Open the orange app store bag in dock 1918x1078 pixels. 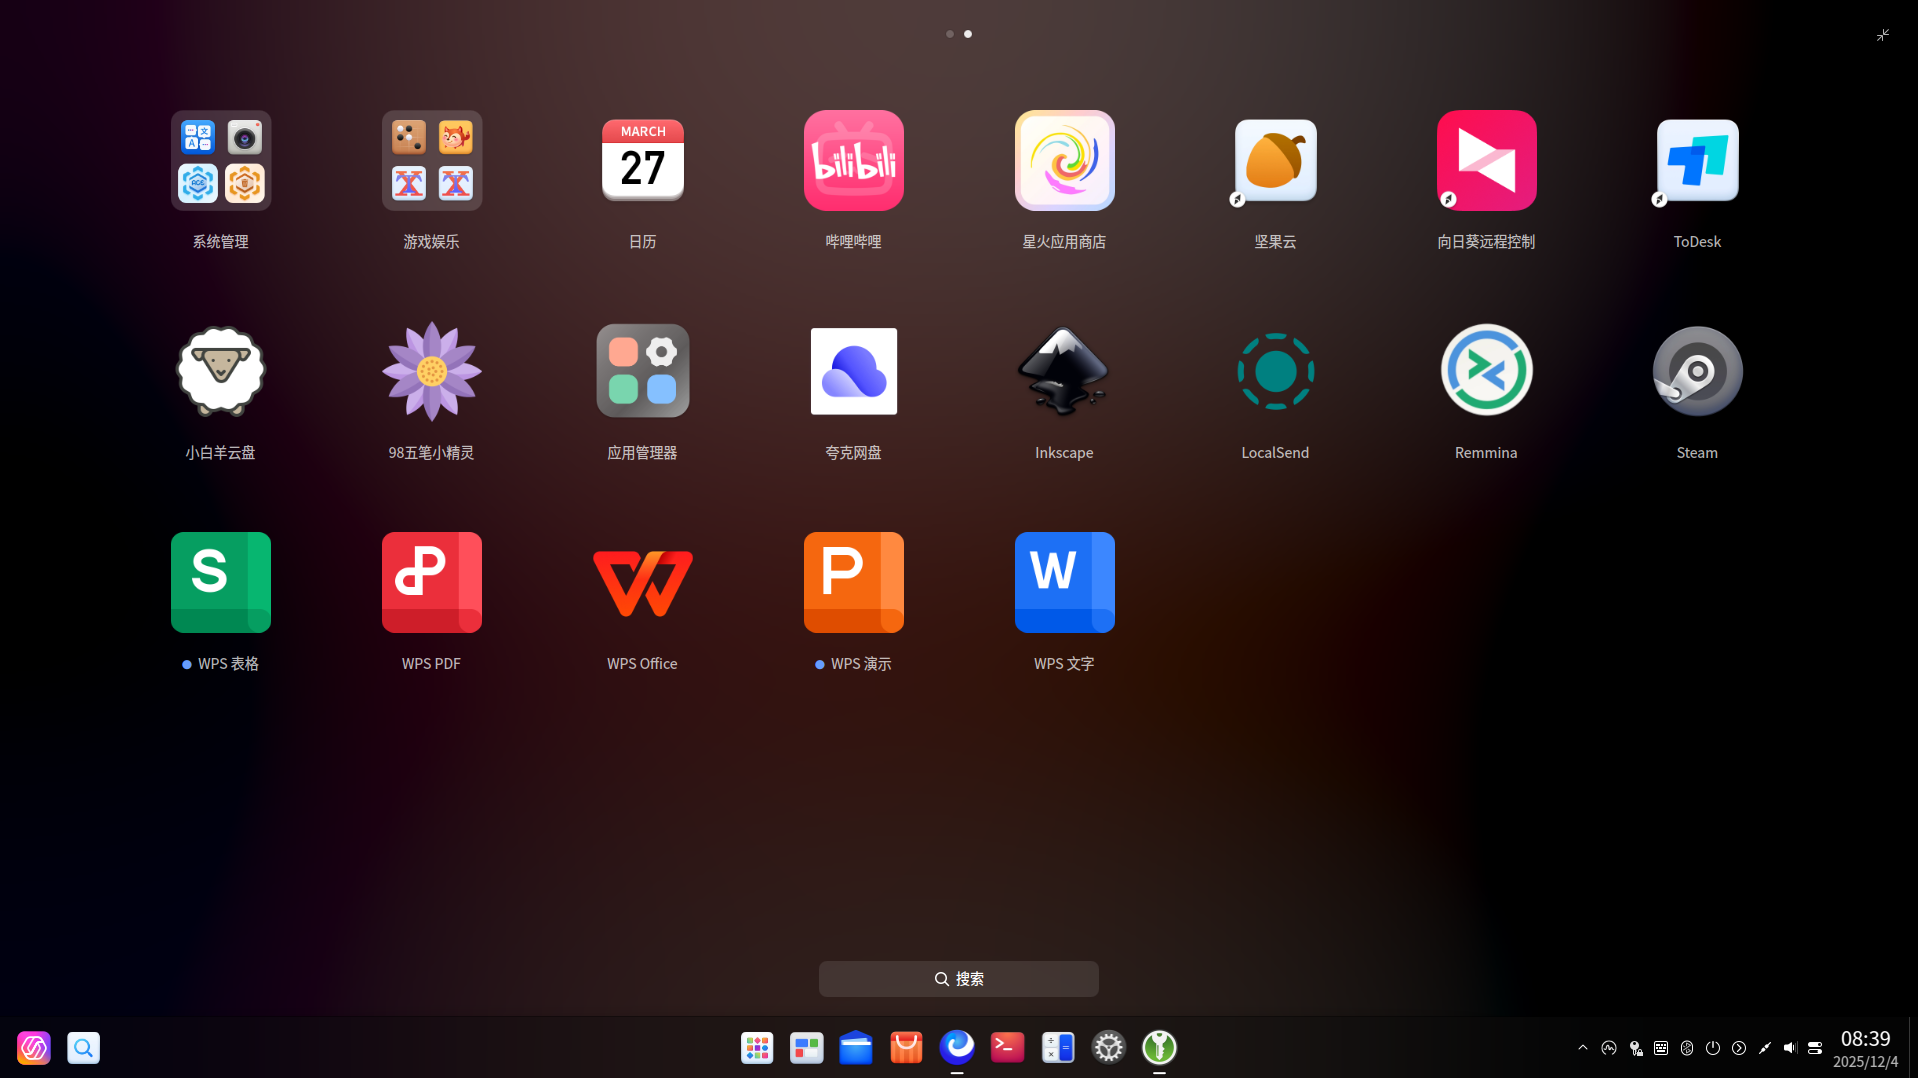point(906,1047)
